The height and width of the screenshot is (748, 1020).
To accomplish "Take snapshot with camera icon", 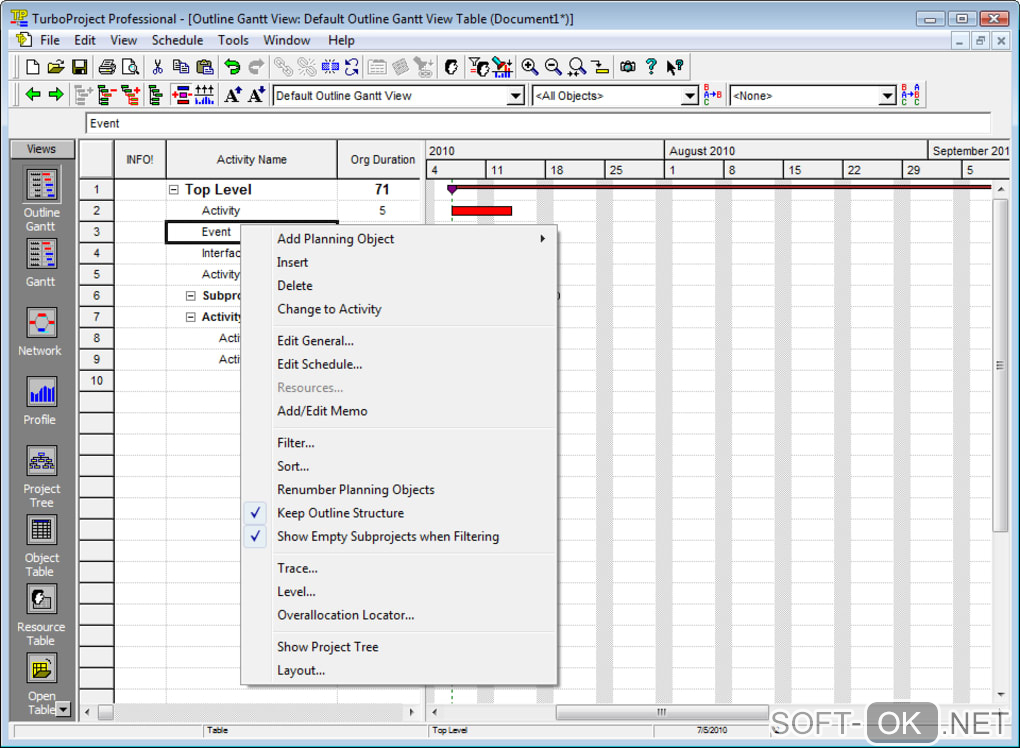I will click(x=628, y=66).
